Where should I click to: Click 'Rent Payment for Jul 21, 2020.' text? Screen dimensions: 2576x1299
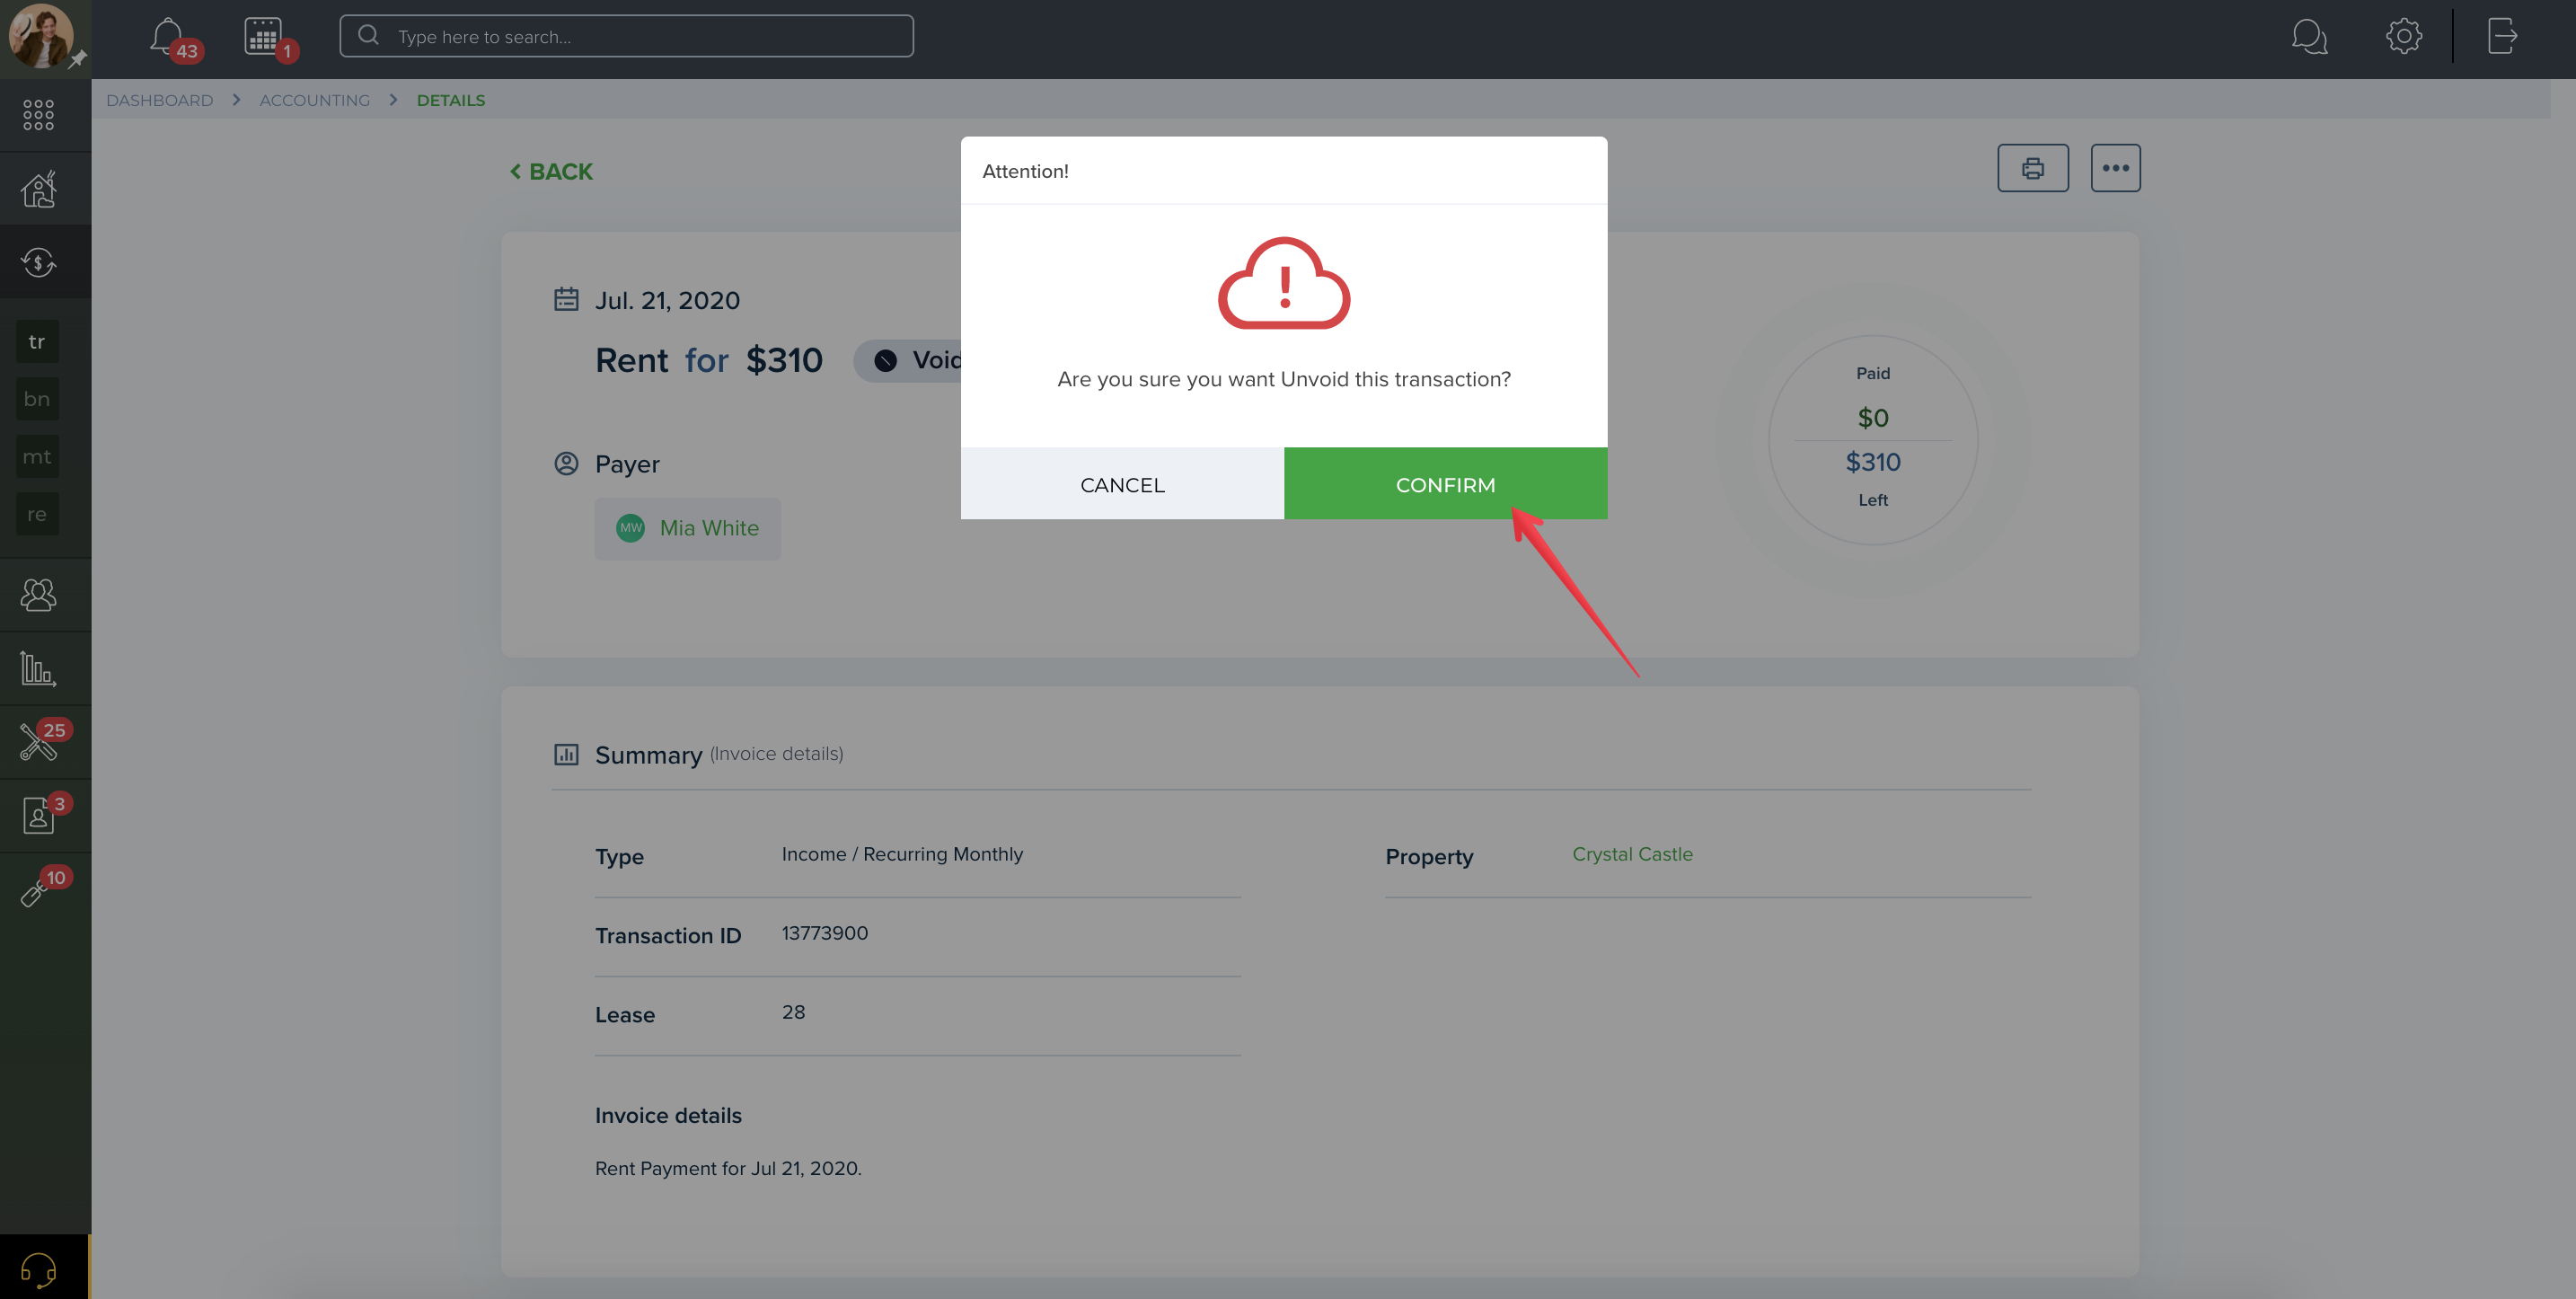coord(728,1168)
